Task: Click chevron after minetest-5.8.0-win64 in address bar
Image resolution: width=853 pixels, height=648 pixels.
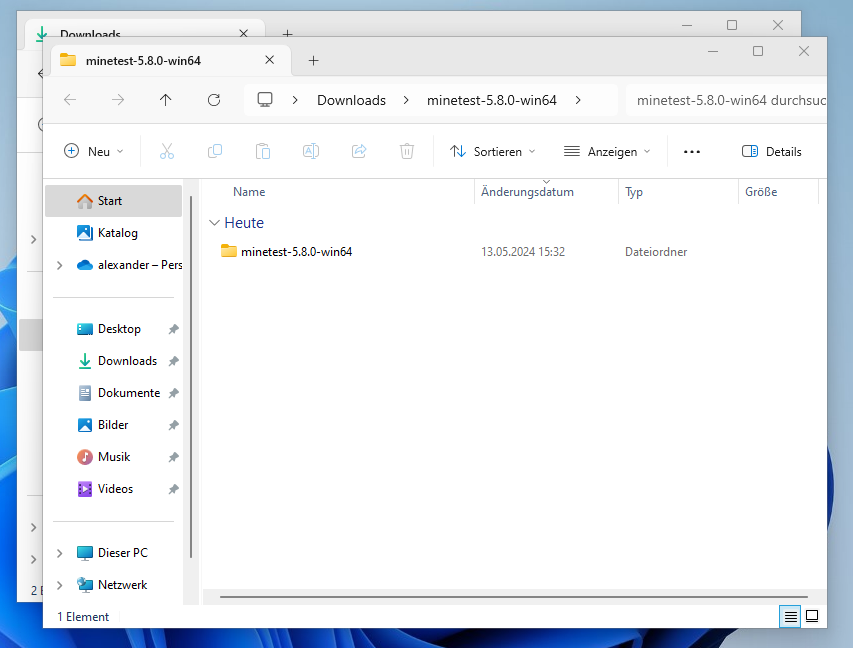Action: click(x=578, y=100)
